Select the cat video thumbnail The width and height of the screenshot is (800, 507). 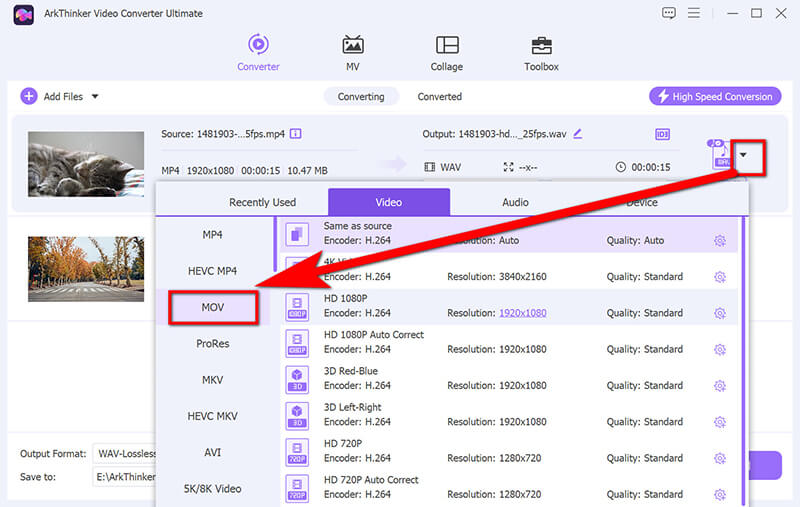coord(86,164)
